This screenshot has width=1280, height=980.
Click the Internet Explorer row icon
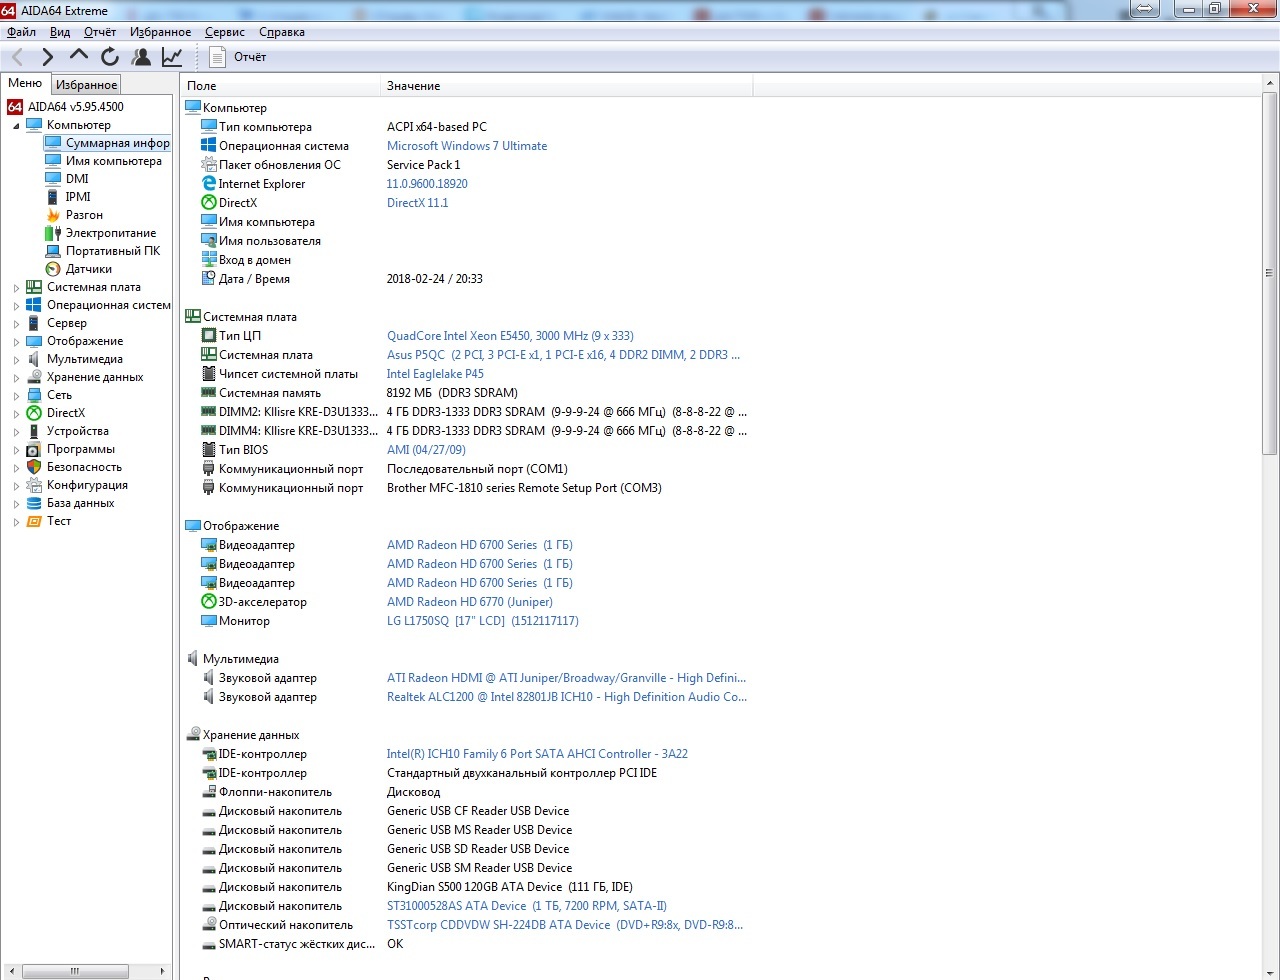209,184
